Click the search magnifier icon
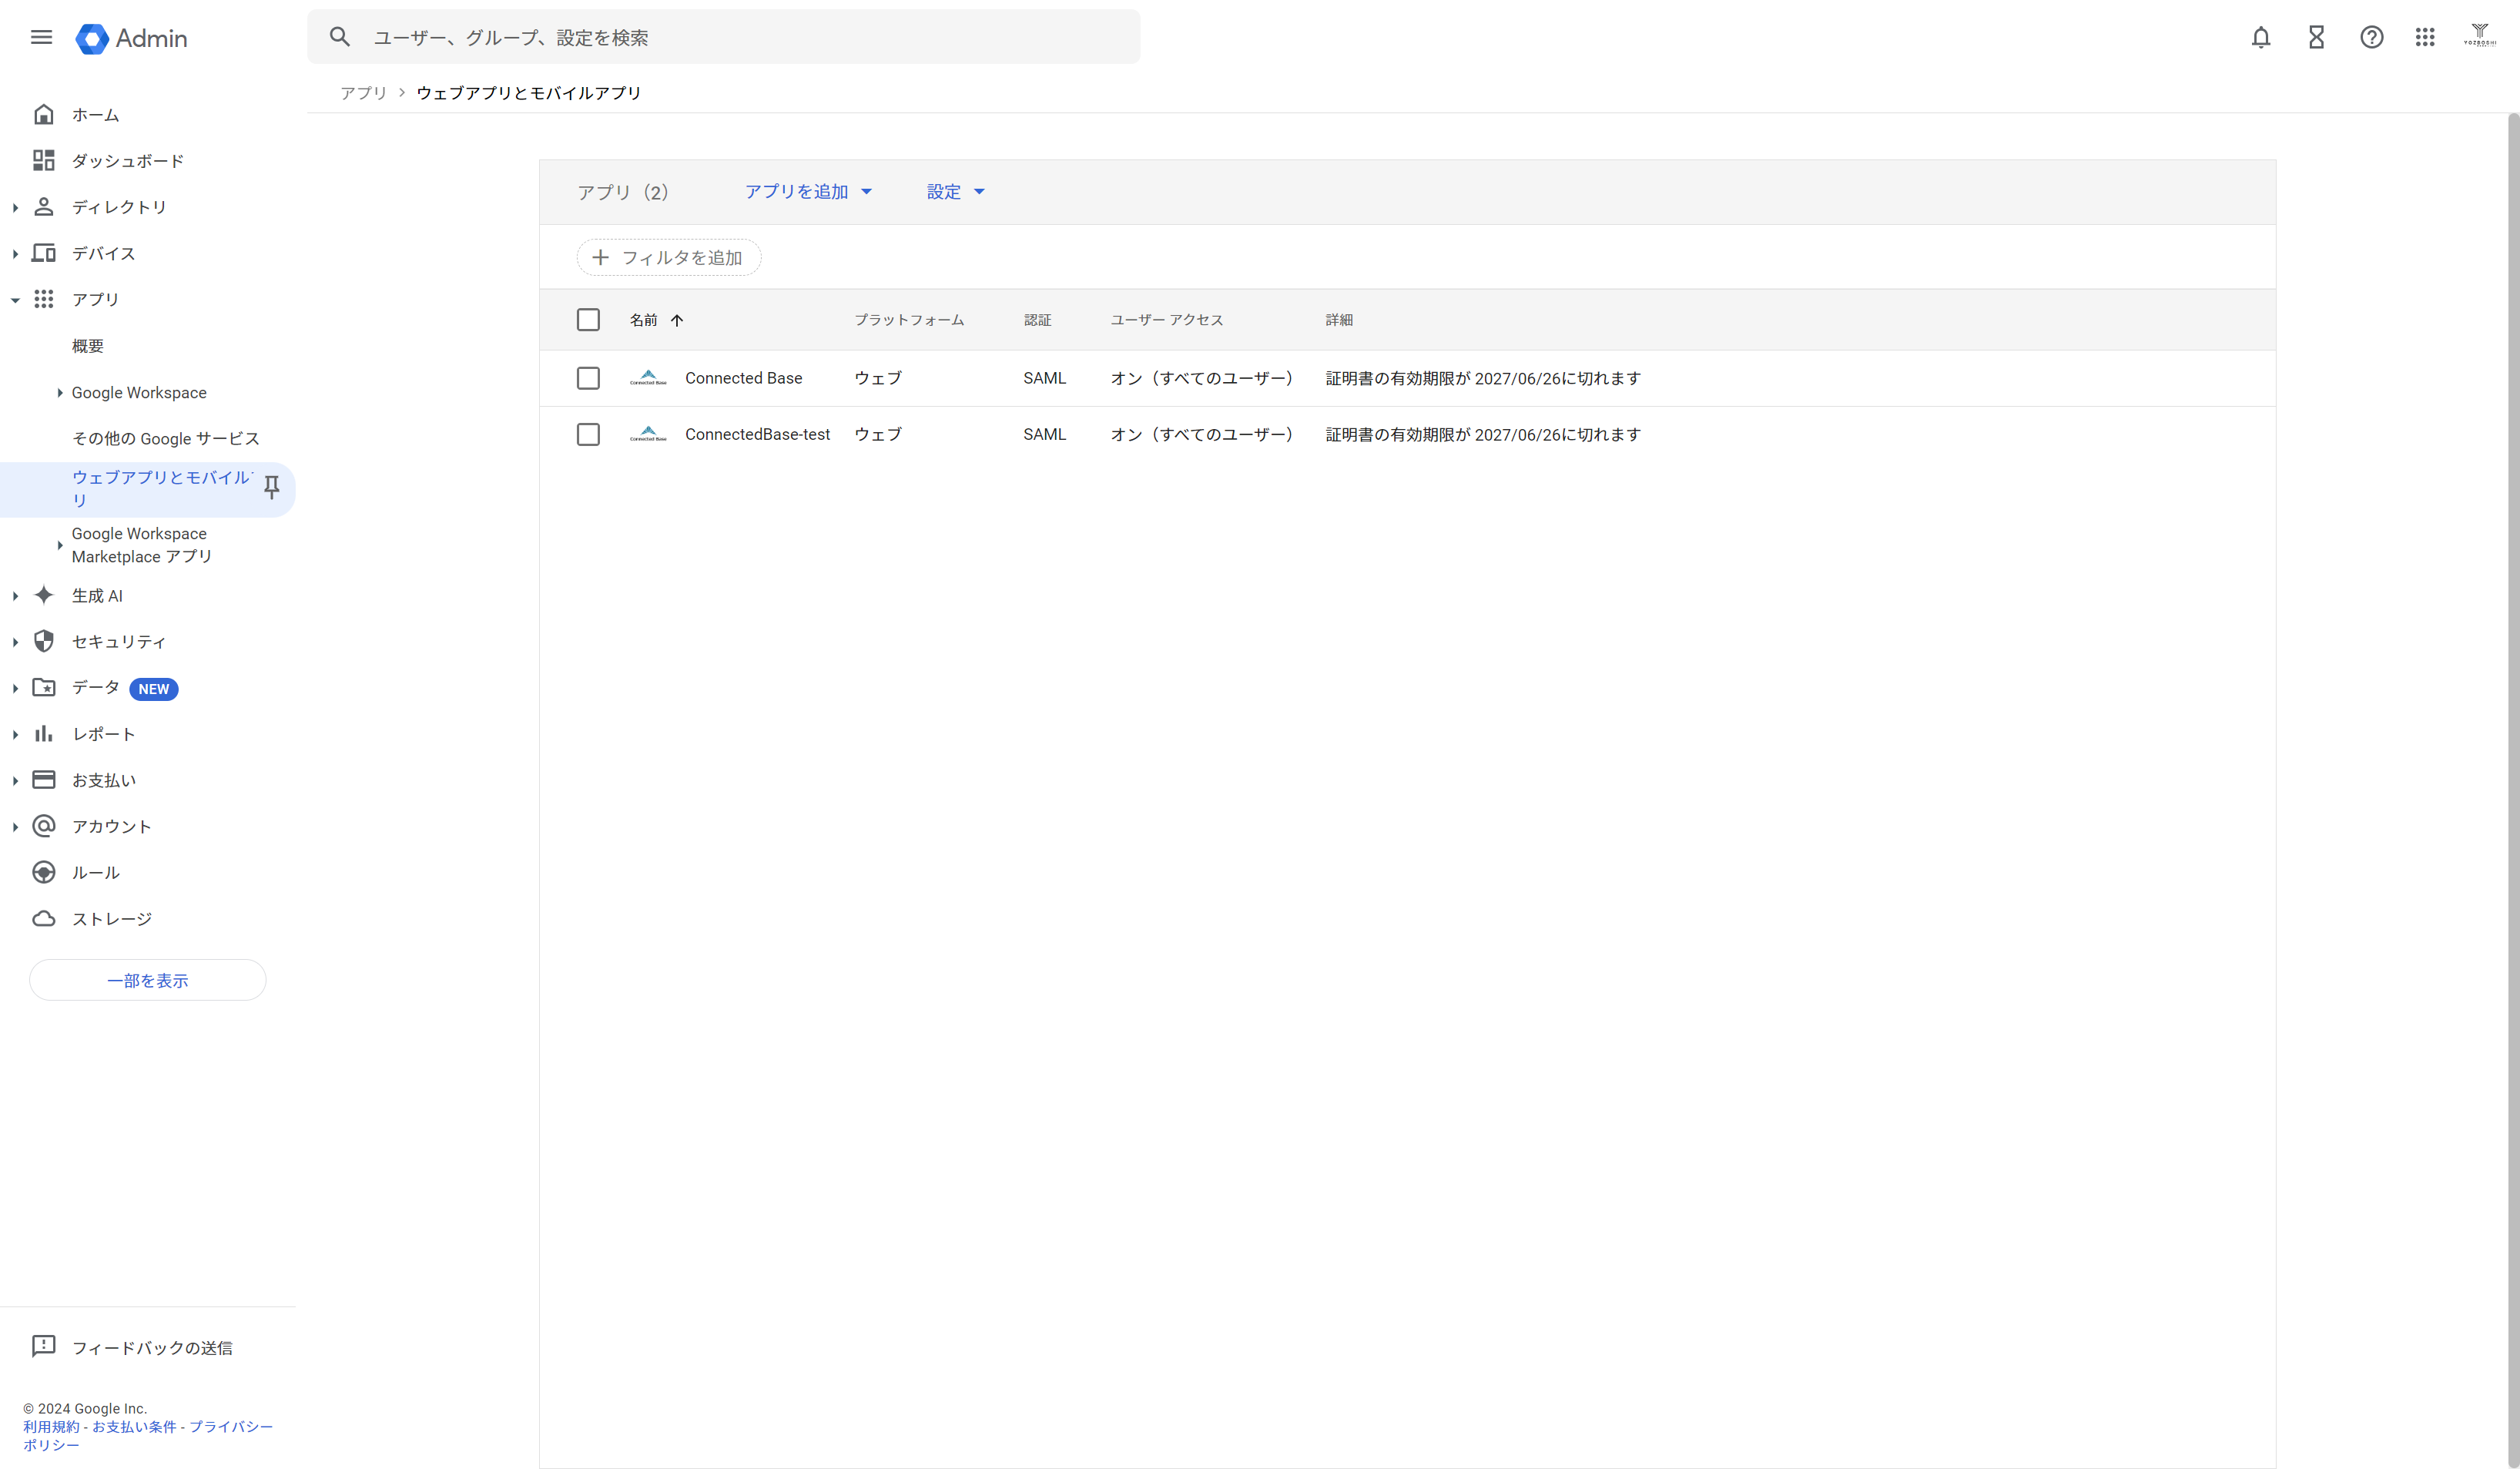 [340, 37]
